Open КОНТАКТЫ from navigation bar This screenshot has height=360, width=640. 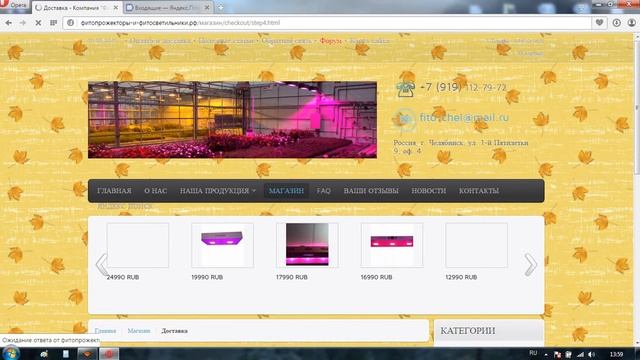click(x=479, y=191)
